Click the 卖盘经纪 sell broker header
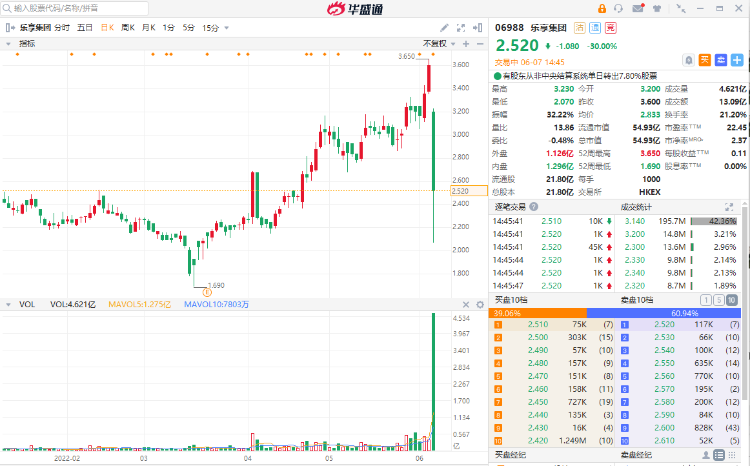 click(x=636, y=455)
